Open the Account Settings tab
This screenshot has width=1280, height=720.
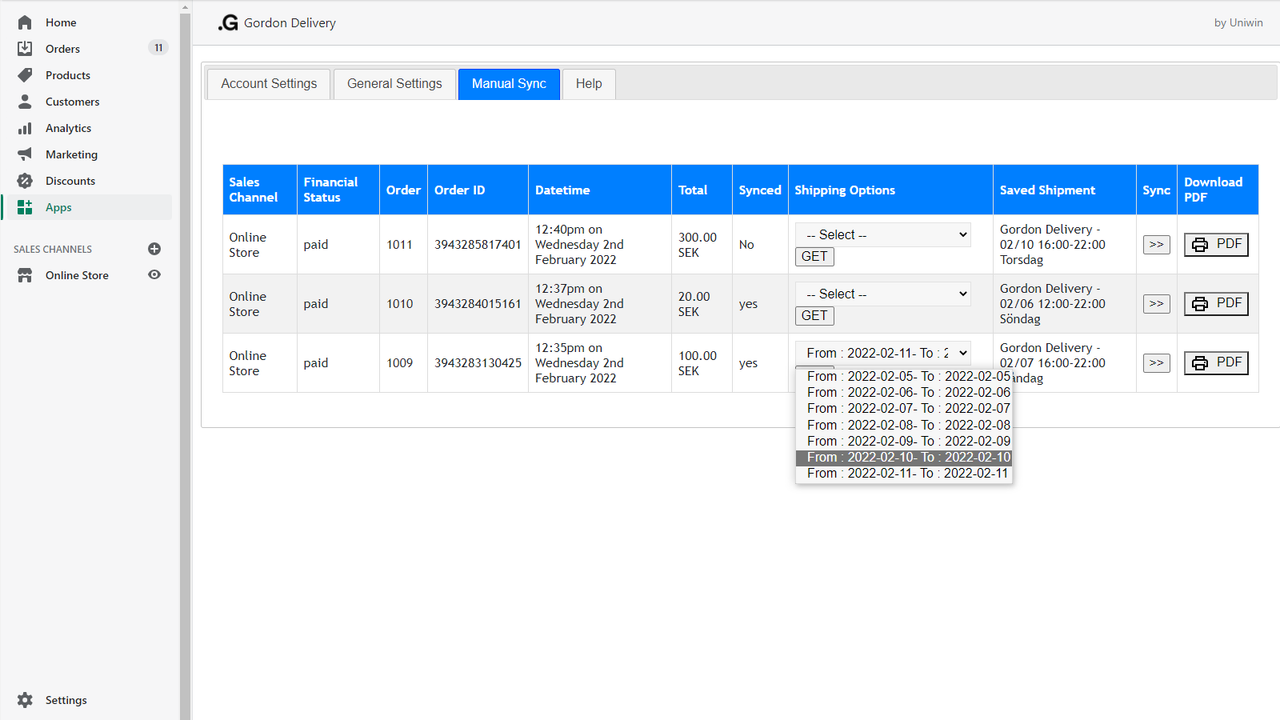click(x=269, y=84)
